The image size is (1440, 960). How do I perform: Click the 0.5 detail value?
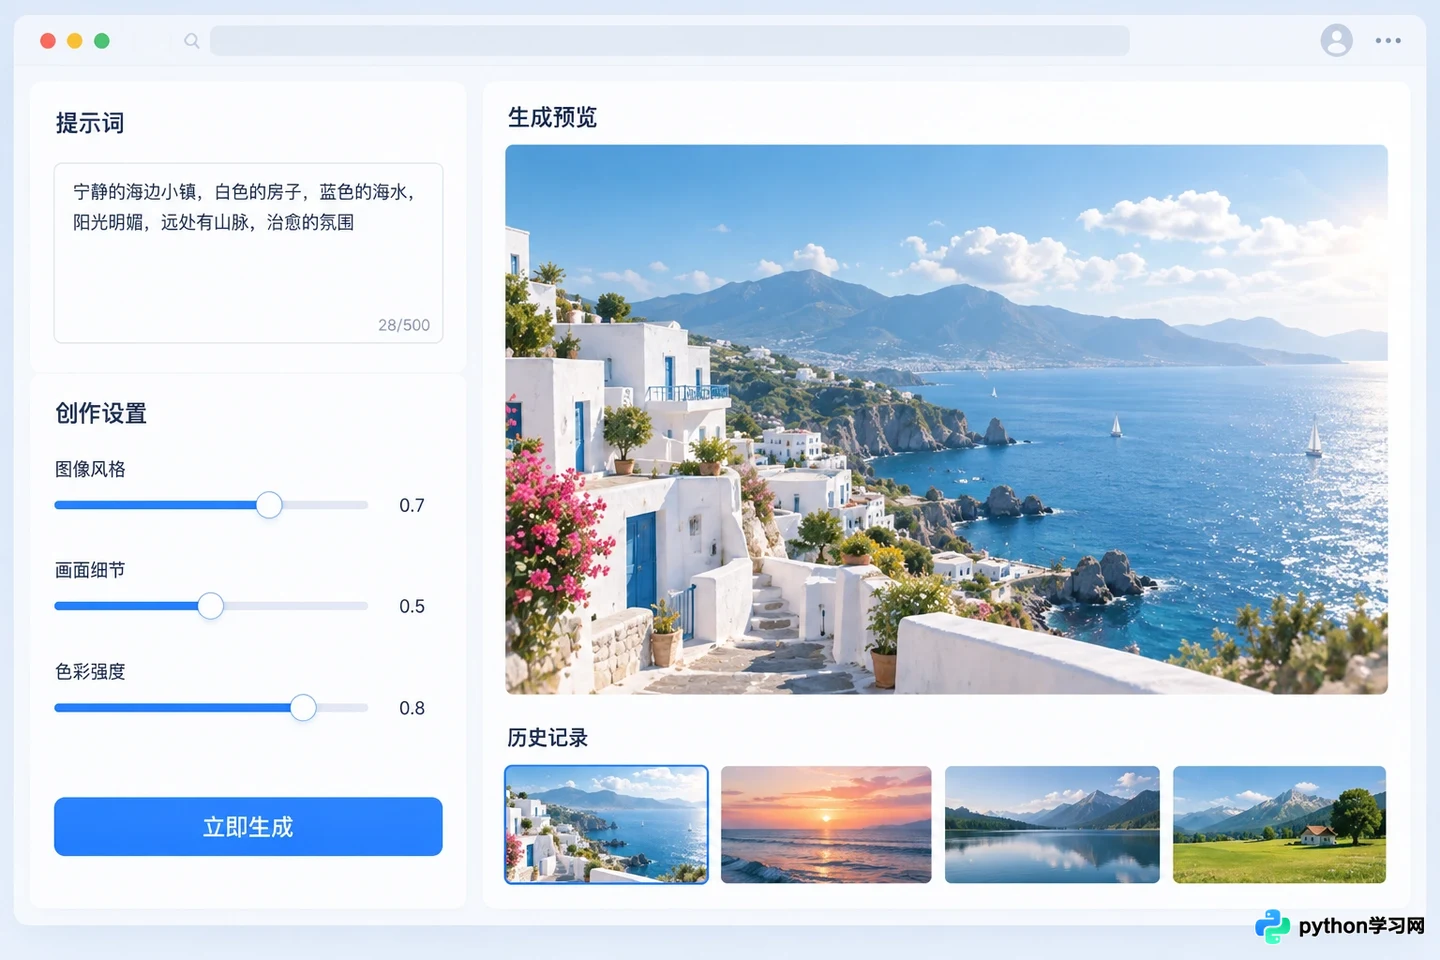pyautogui.click(x=412, y=606)
